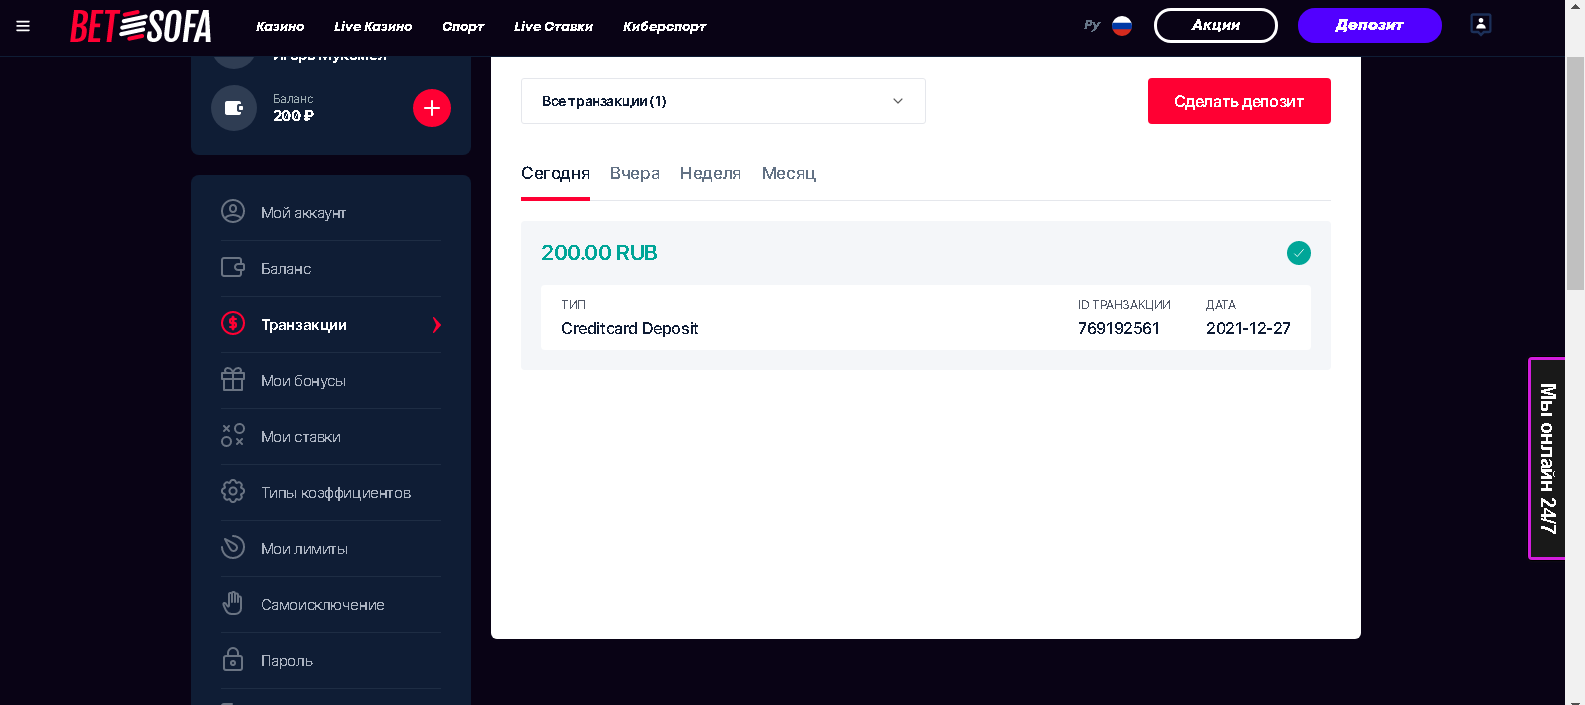The width and height of the screenshot is (1585, 705).
Task: Expand Транзакции sidebar arrow
Action: [x=436, y=325]
